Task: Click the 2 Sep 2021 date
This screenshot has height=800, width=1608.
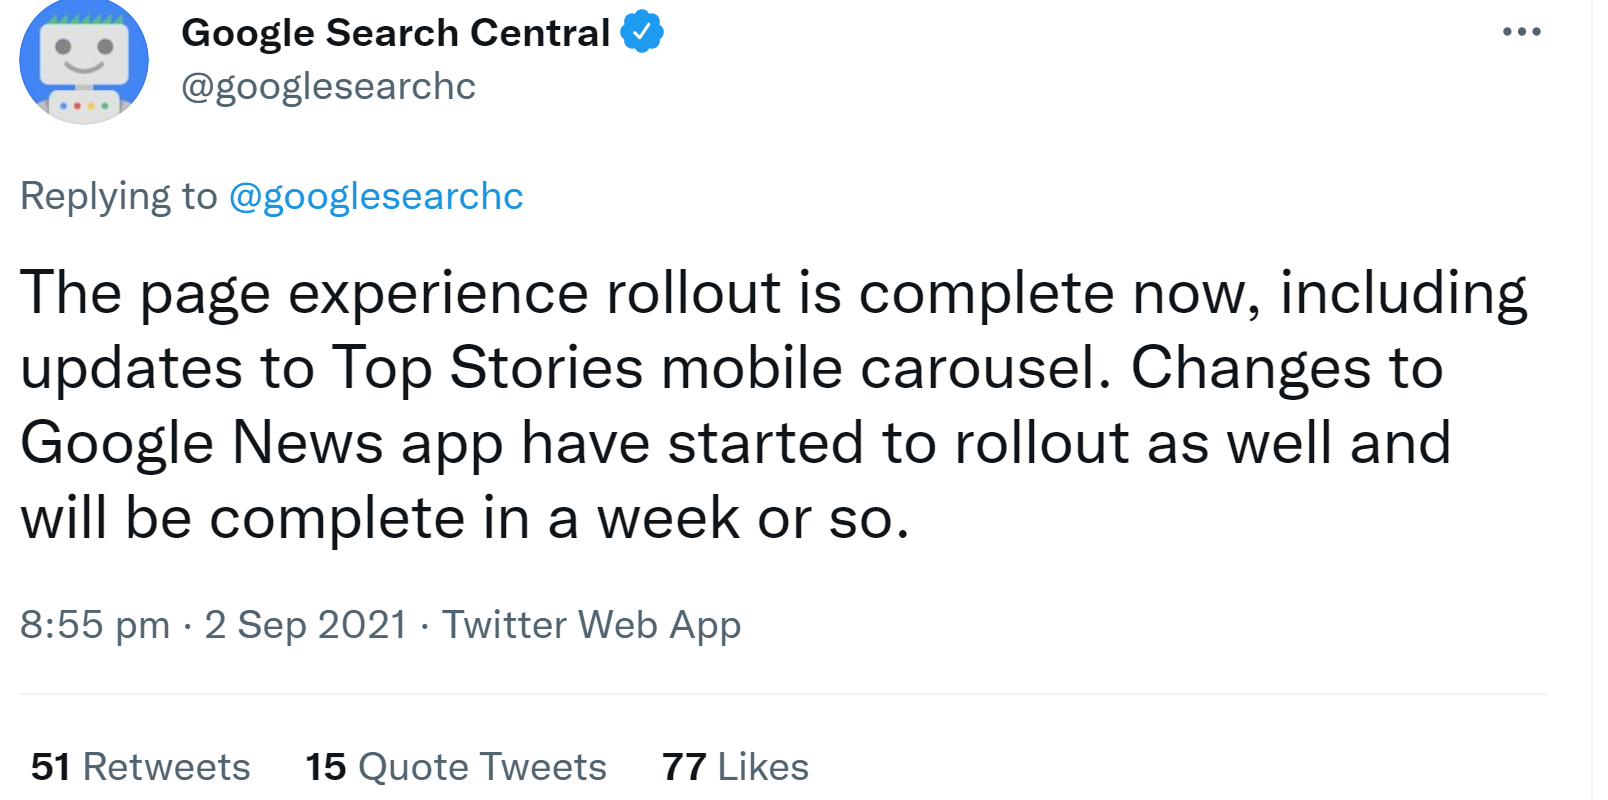Action: tap(305, 625)
